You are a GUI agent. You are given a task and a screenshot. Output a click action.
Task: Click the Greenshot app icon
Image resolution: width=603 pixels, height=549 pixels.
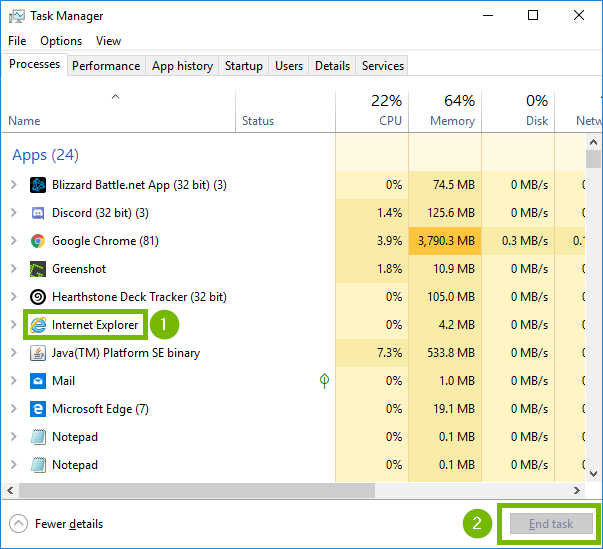[38, 269]
